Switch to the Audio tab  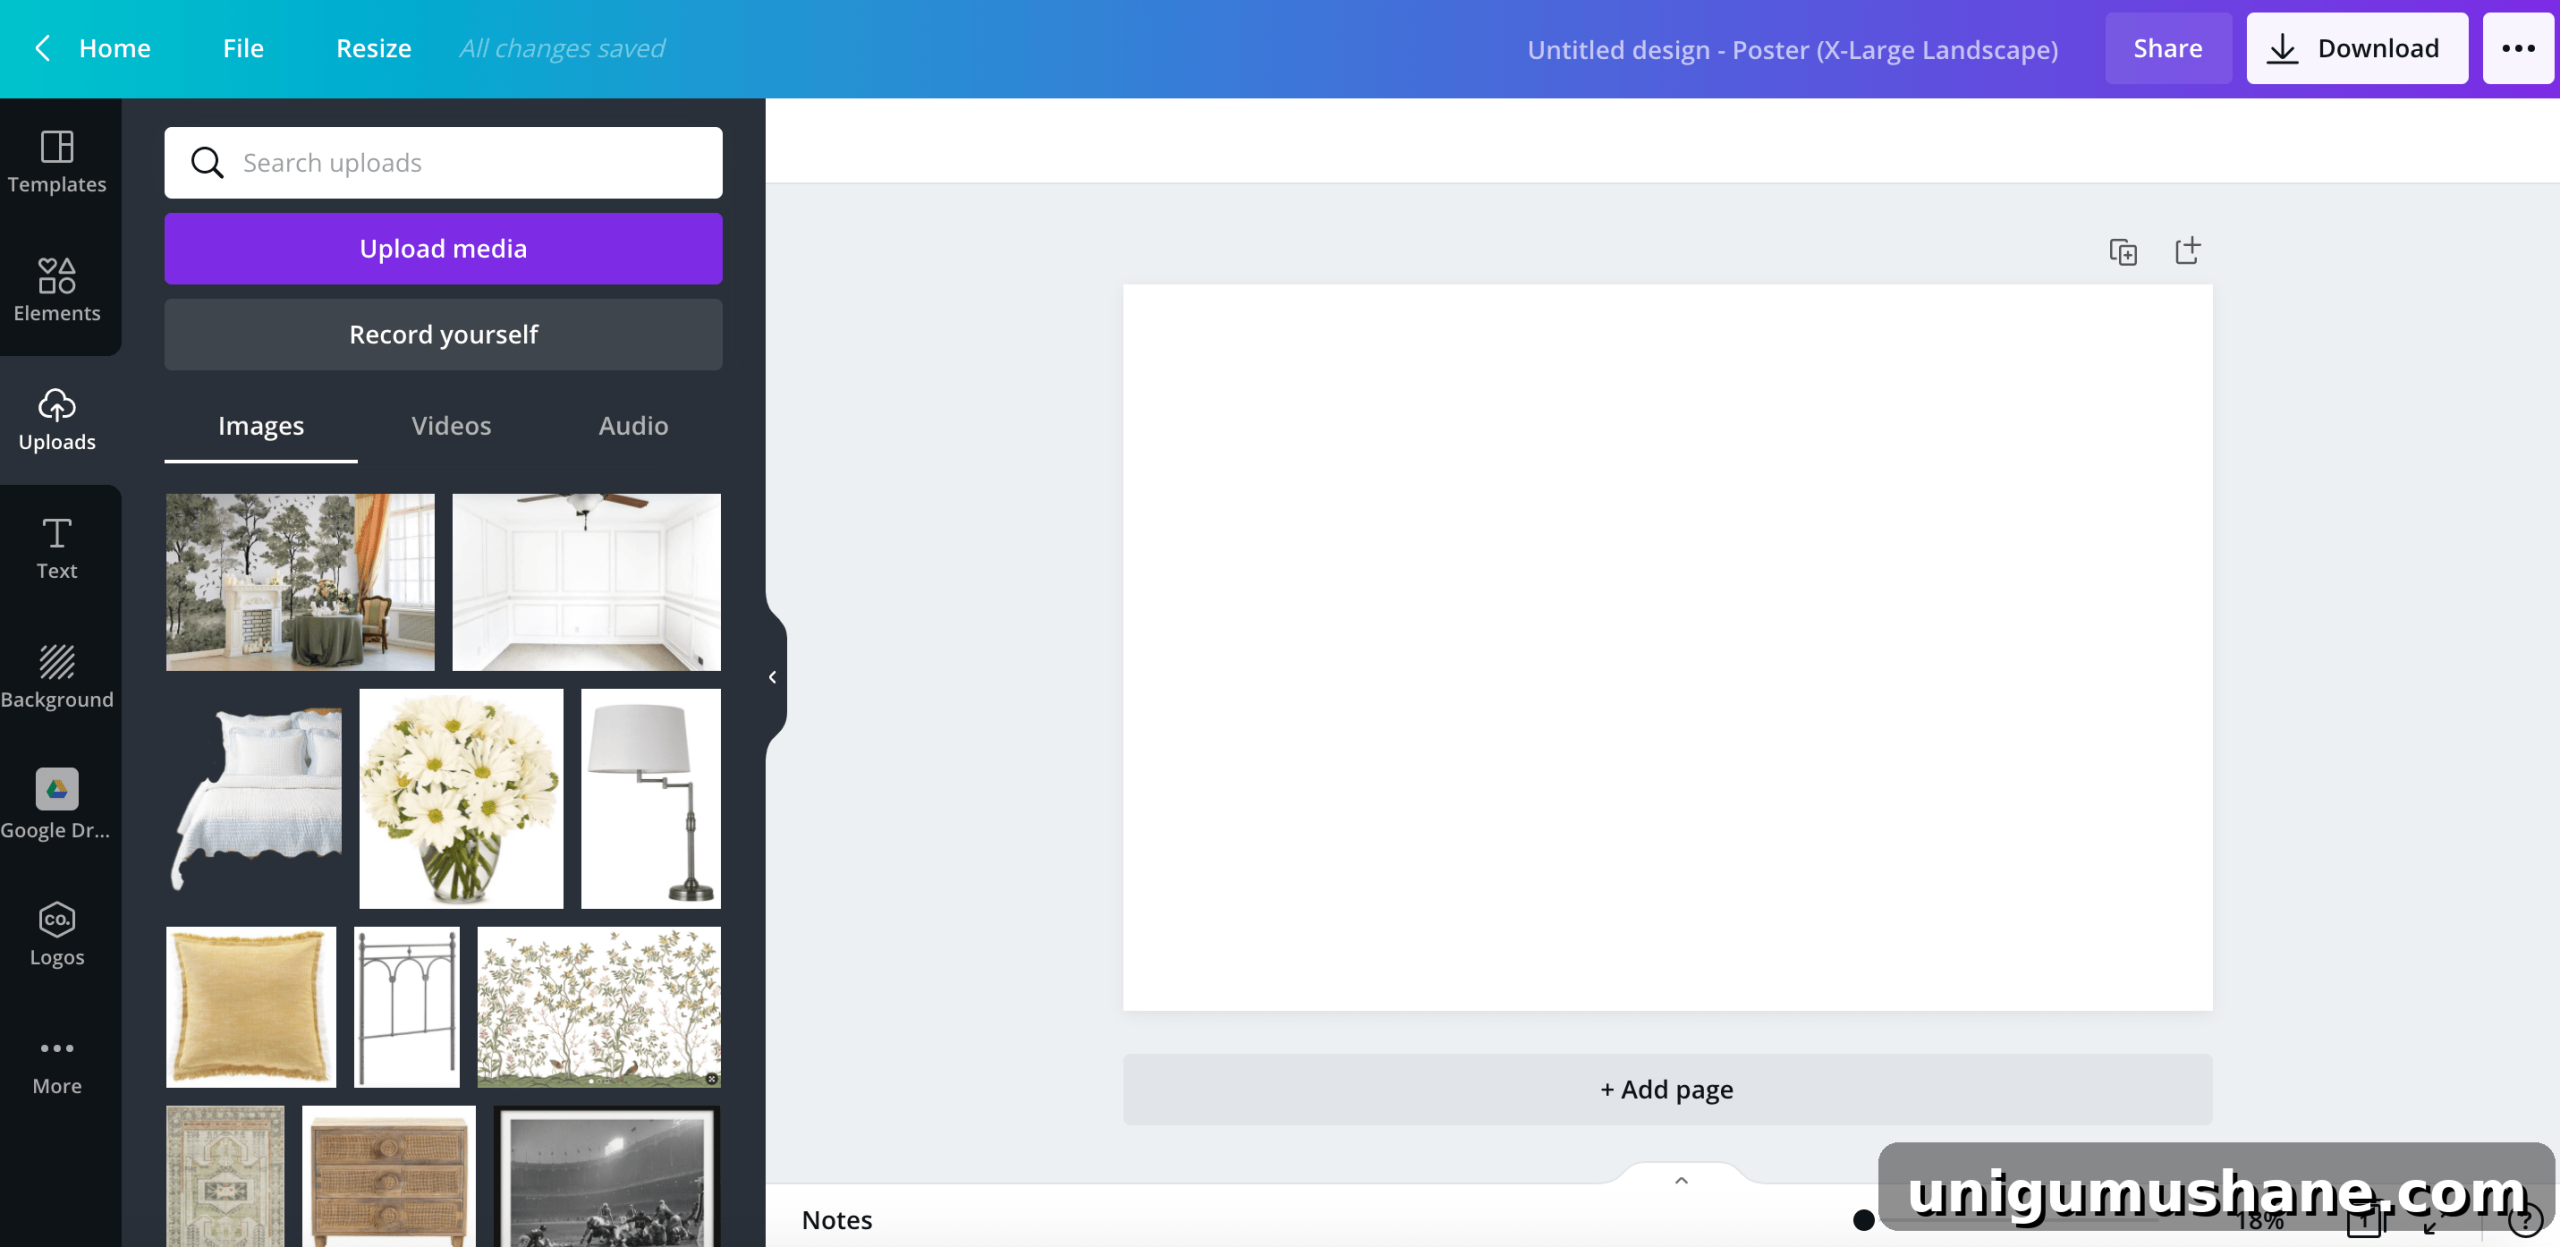[x=633, y=426]
